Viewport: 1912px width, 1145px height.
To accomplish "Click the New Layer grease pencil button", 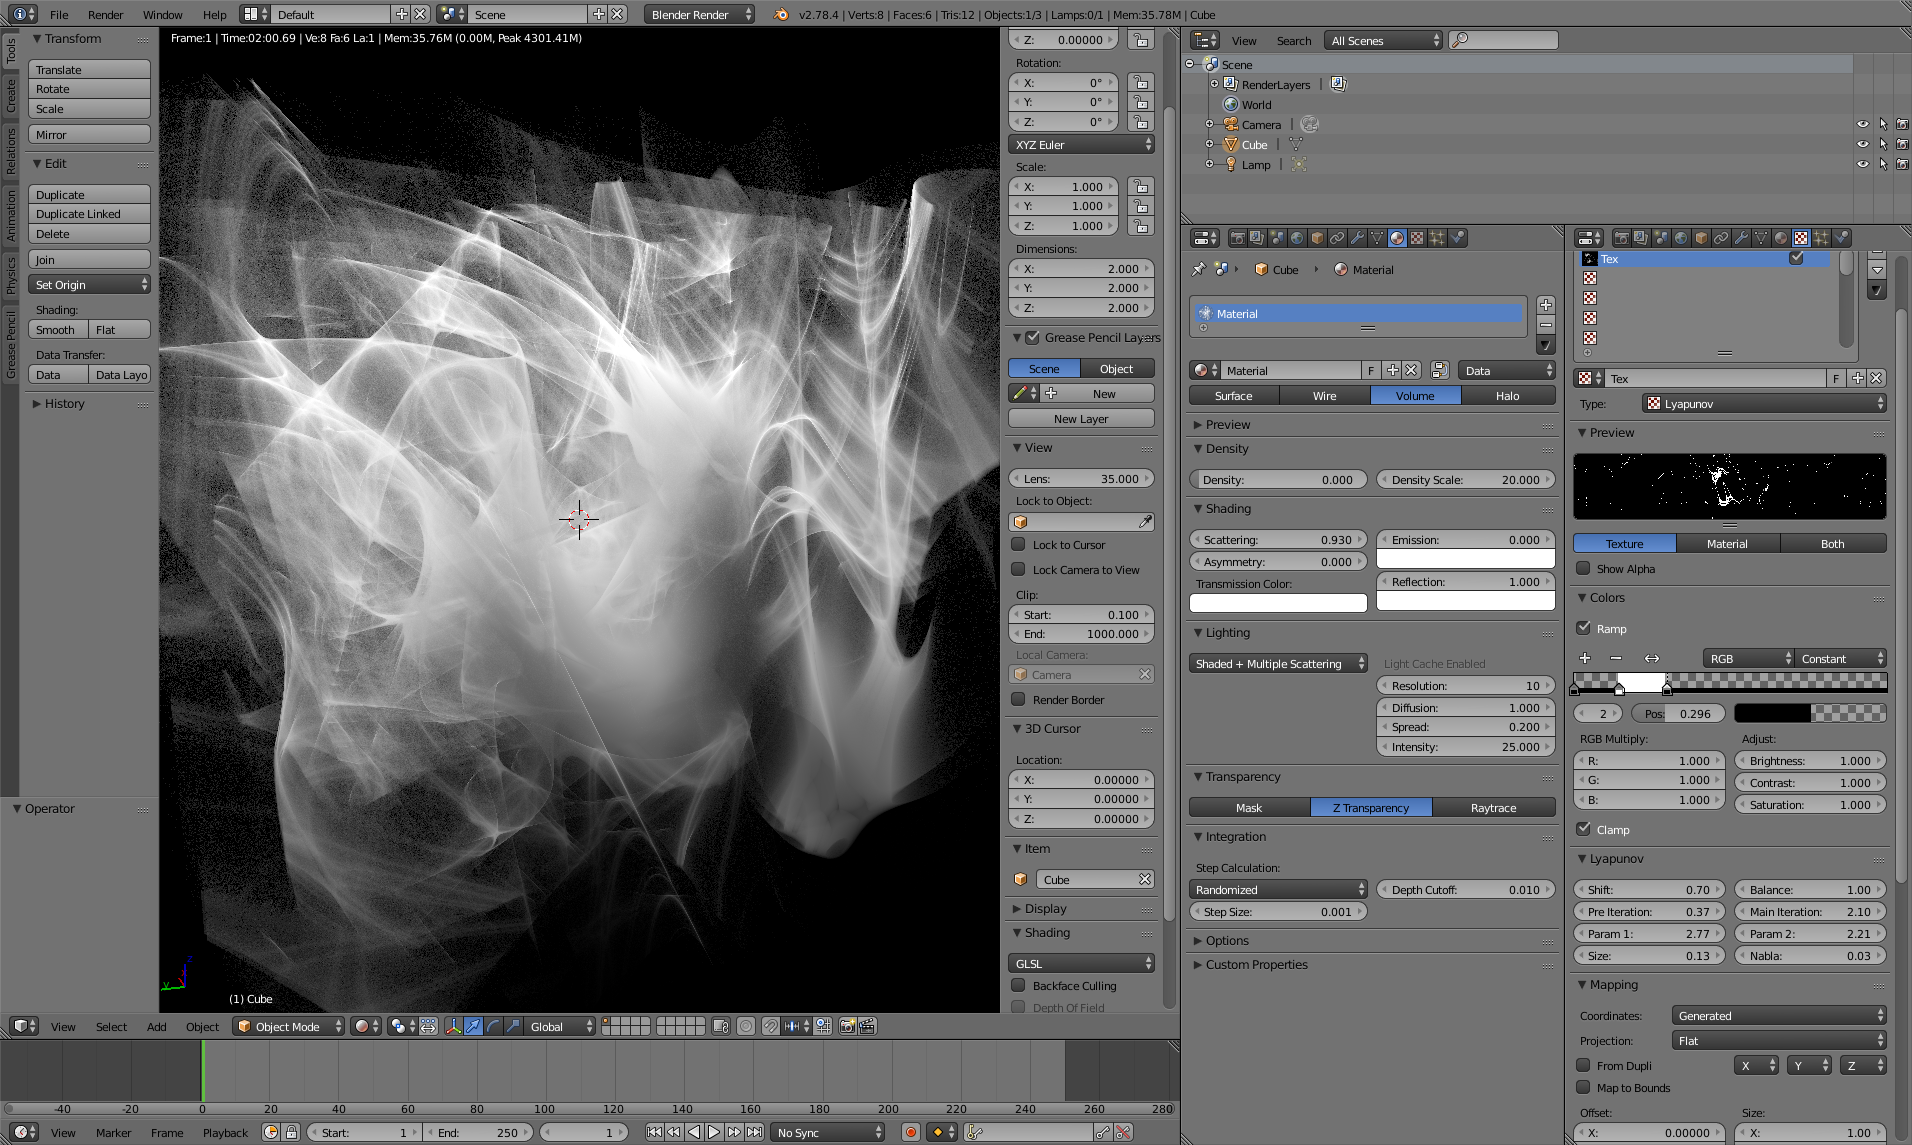I will pyautogui.click(x=1081, y=419).
